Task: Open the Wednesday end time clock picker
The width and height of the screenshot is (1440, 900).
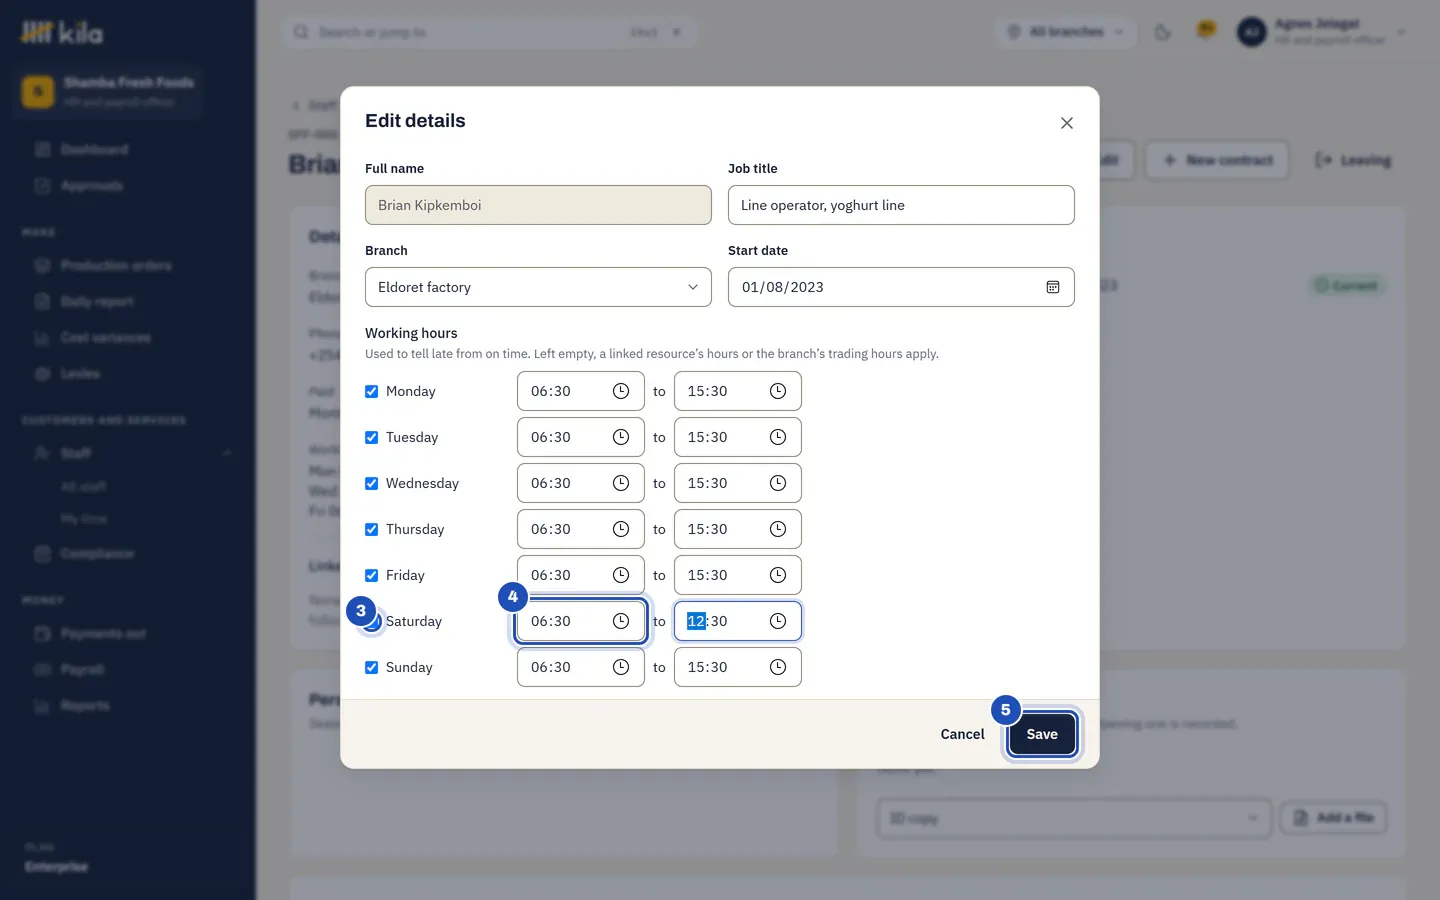Action: 778,483
